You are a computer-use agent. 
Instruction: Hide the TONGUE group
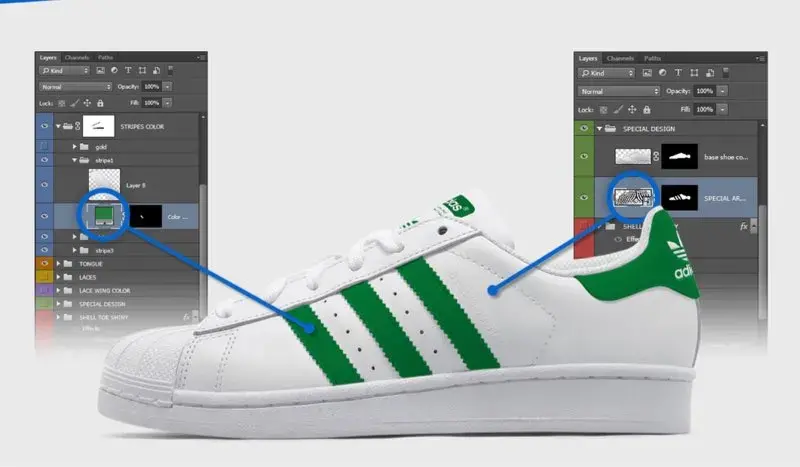tap(44, 263)
